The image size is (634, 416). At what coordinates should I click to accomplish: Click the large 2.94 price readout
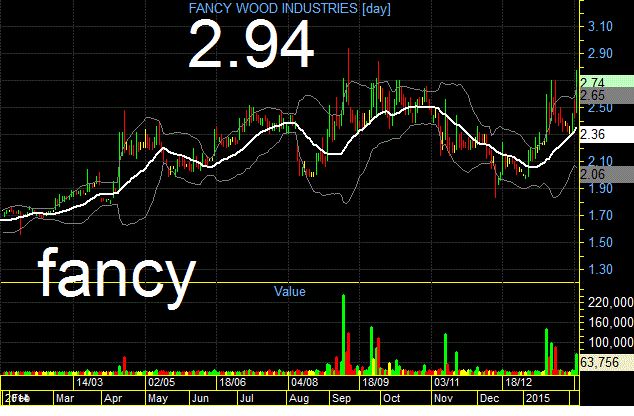[251, 45]
